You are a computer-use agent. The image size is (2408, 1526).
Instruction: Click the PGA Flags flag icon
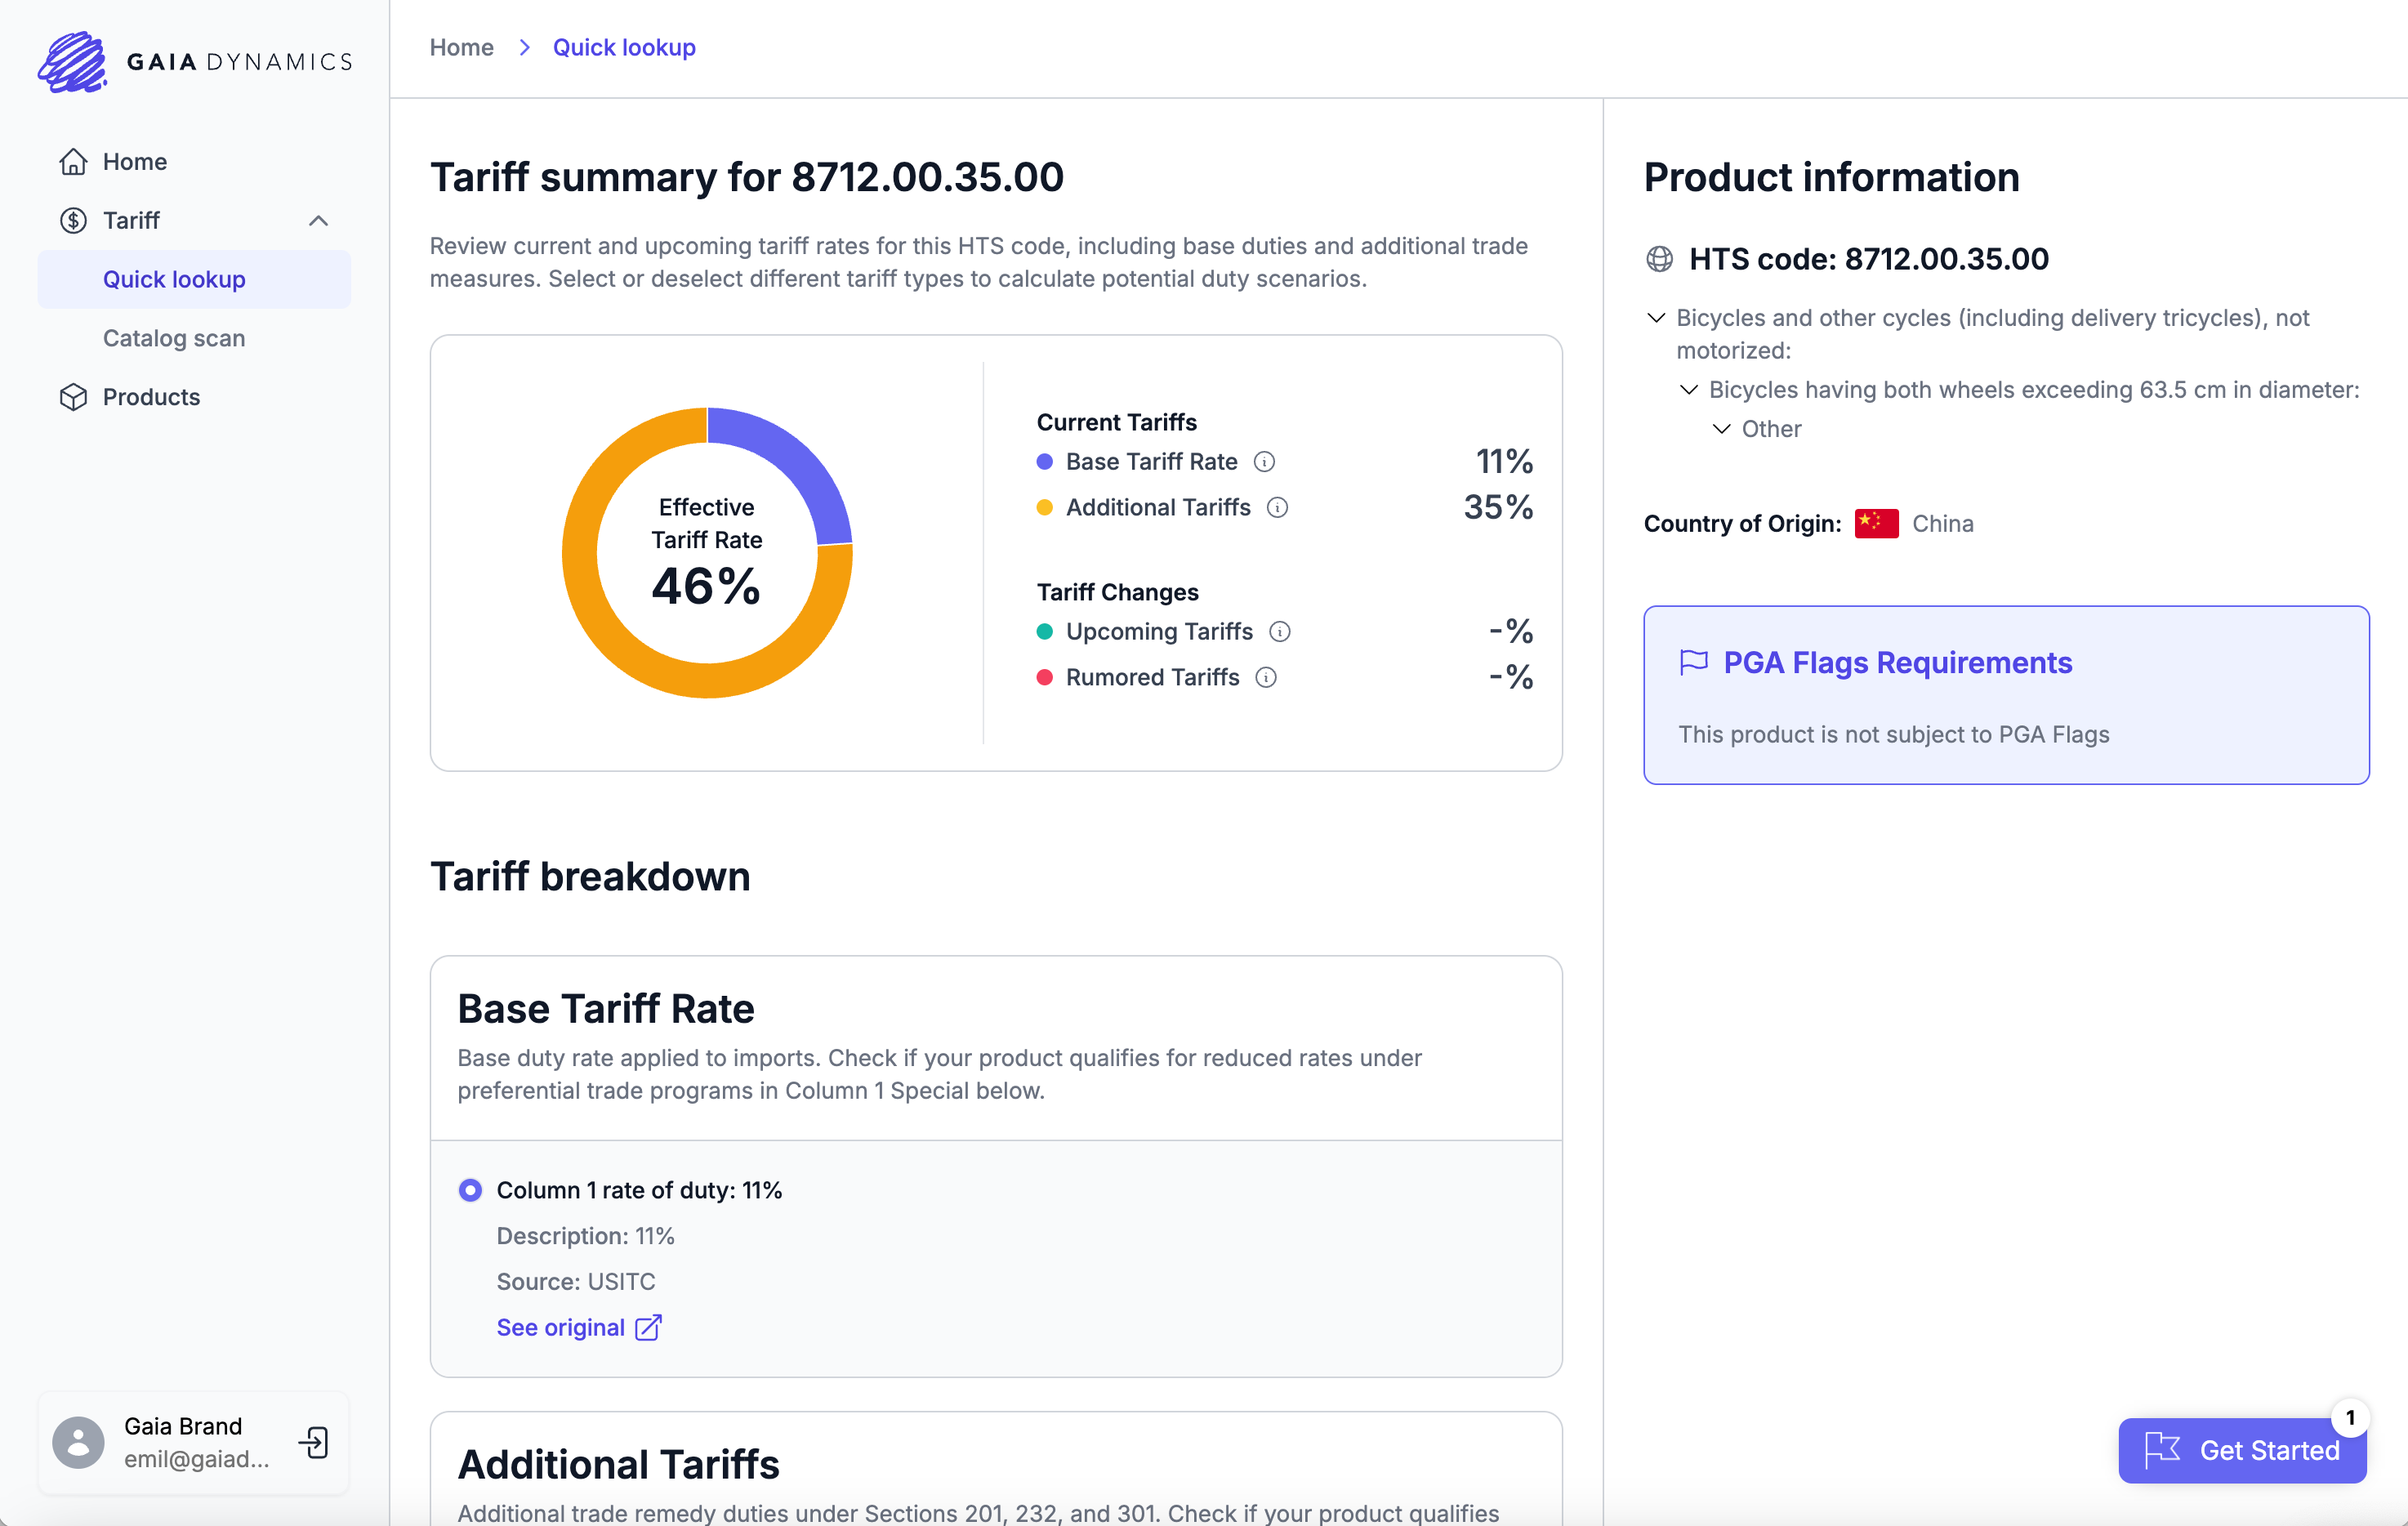coord(1693,662)
